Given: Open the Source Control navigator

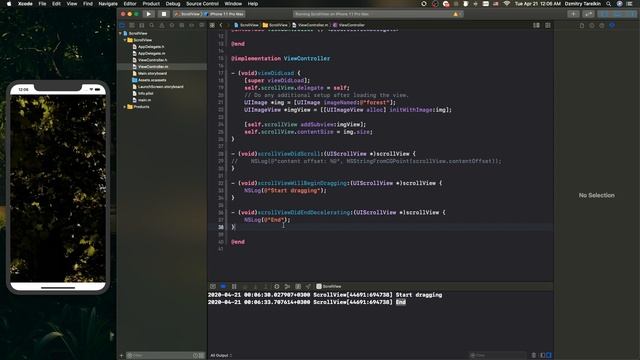Looking at the screenshot, I should (132, 25).
